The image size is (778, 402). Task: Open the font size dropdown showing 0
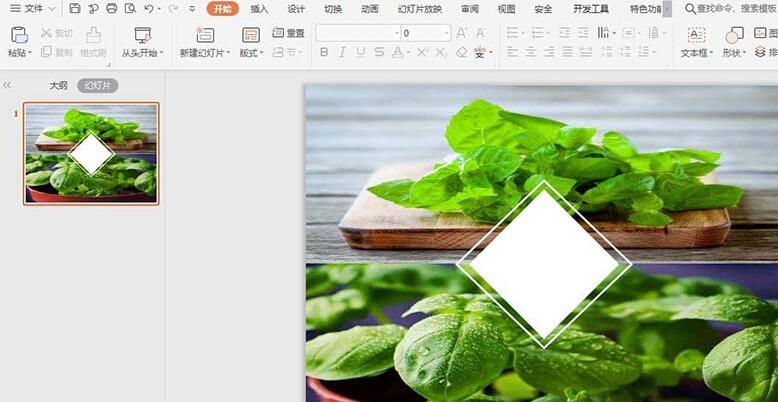point(447,33)
